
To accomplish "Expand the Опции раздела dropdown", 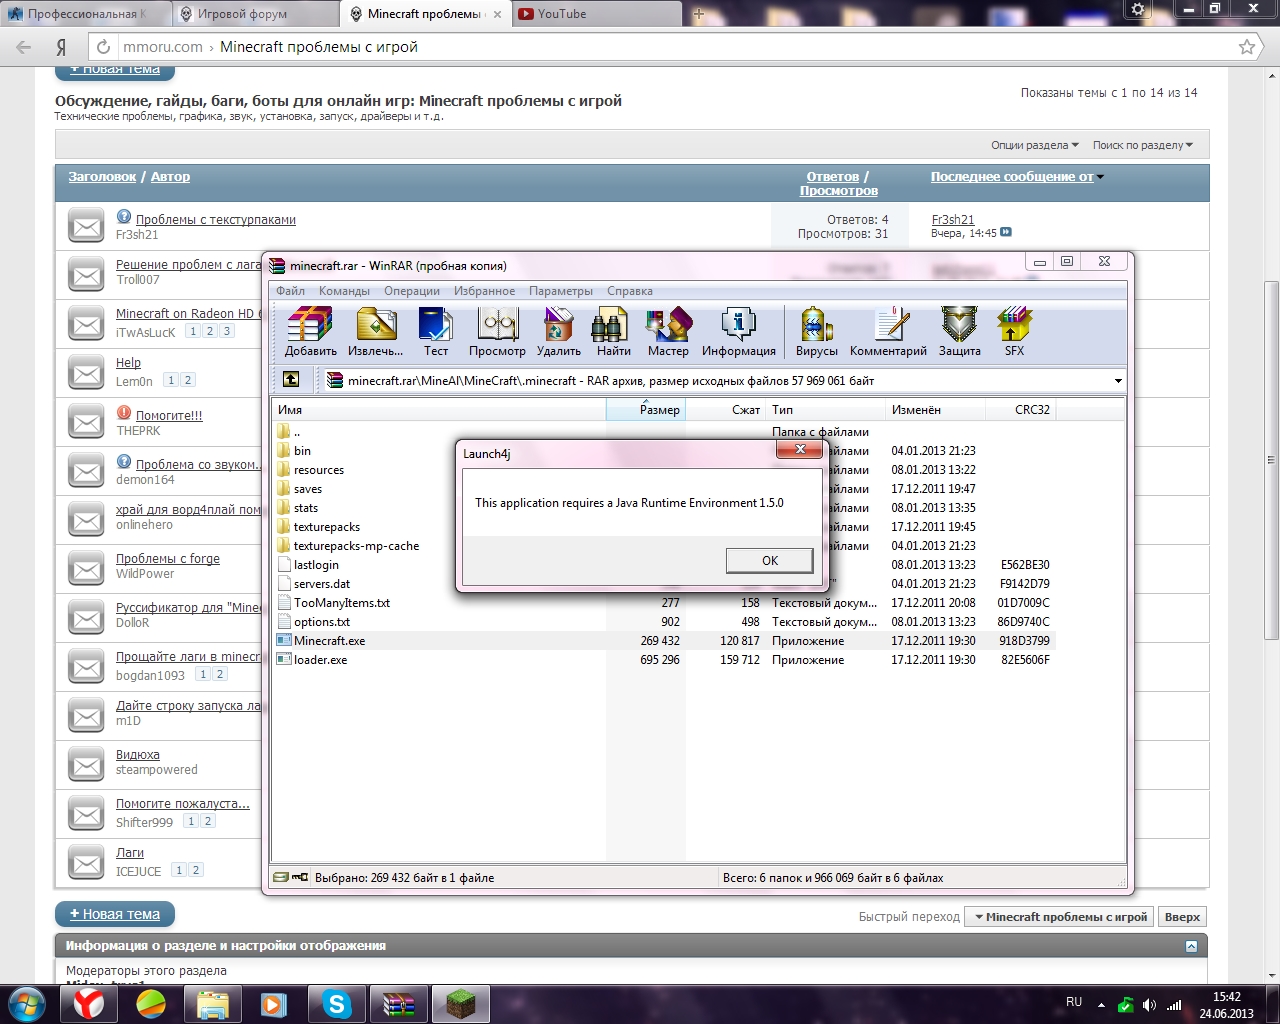I will [x=1035, y=145].
